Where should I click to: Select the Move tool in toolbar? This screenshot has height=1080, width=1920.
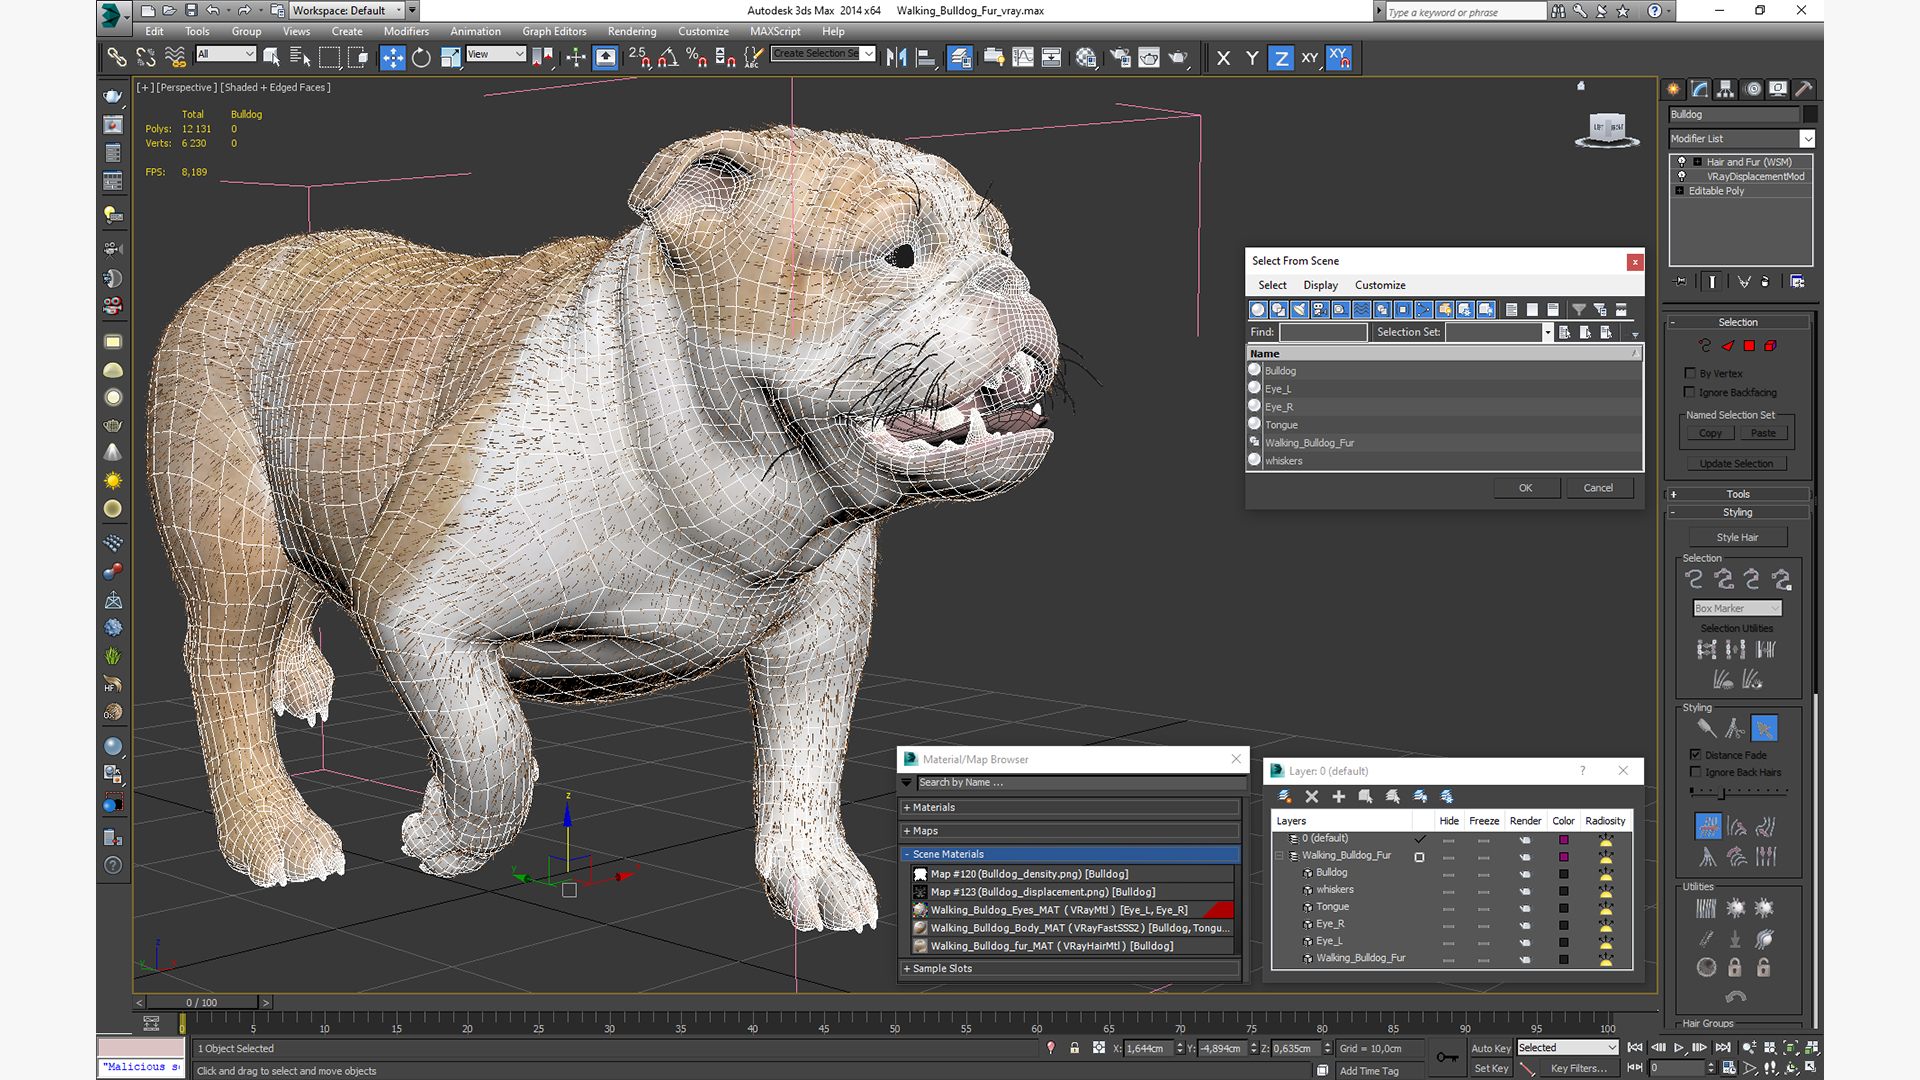[x=393, y=58]
